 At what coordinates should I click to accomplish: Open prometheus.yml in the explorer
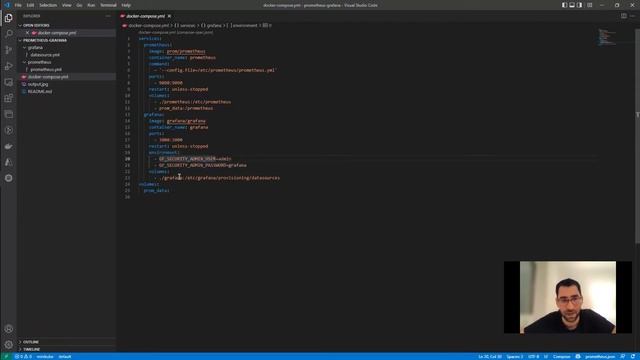click(46, 69)
